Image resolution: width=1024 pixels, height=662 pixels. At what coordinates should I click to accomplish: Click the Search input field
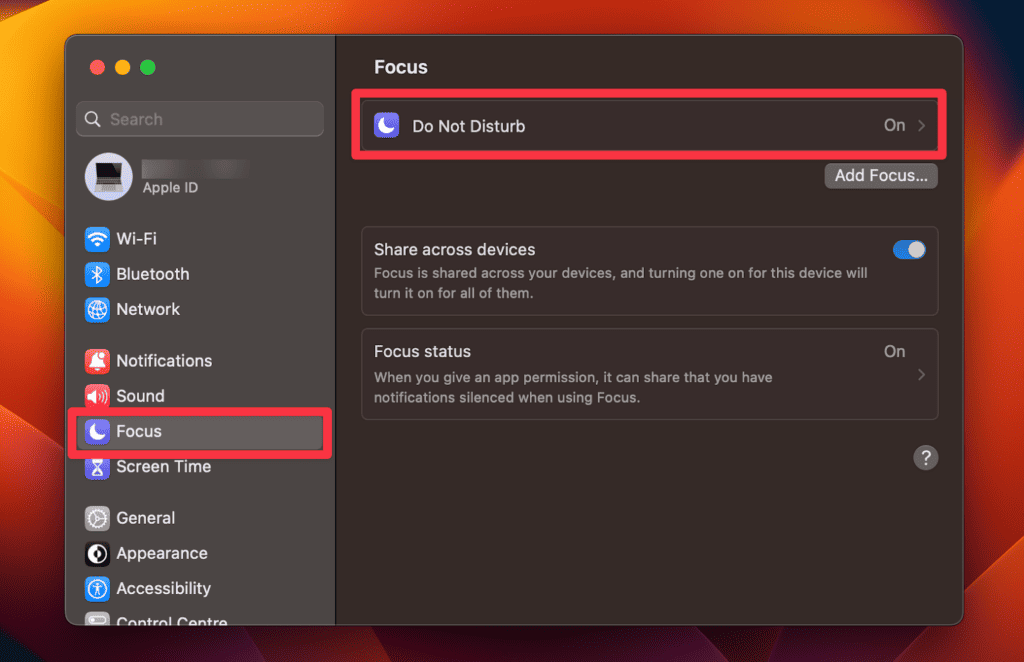point(200,119)
